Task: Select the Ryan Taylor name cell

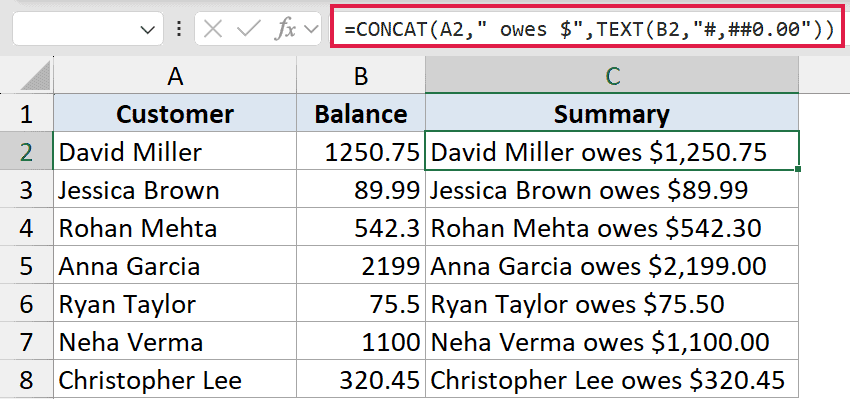Action: [x=175, y=304]
